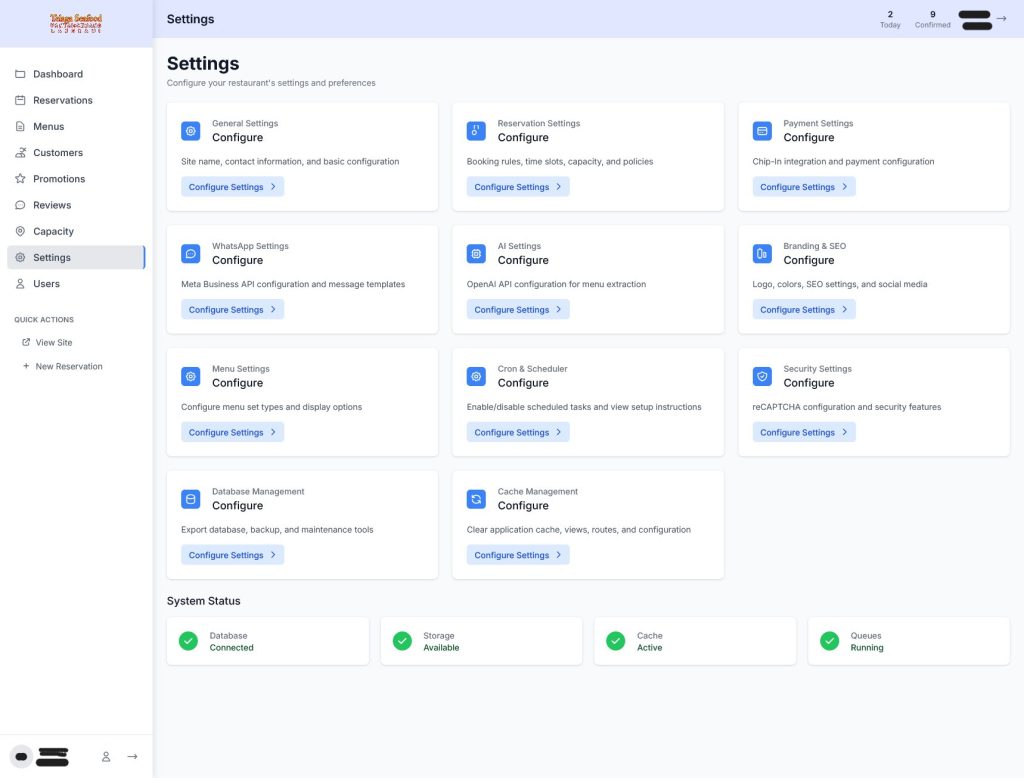Image resolution: width=1024 pixels, height=778 pixels.
Task: Click the restaurant logo in sidebar header
Action: click(76, 23)
